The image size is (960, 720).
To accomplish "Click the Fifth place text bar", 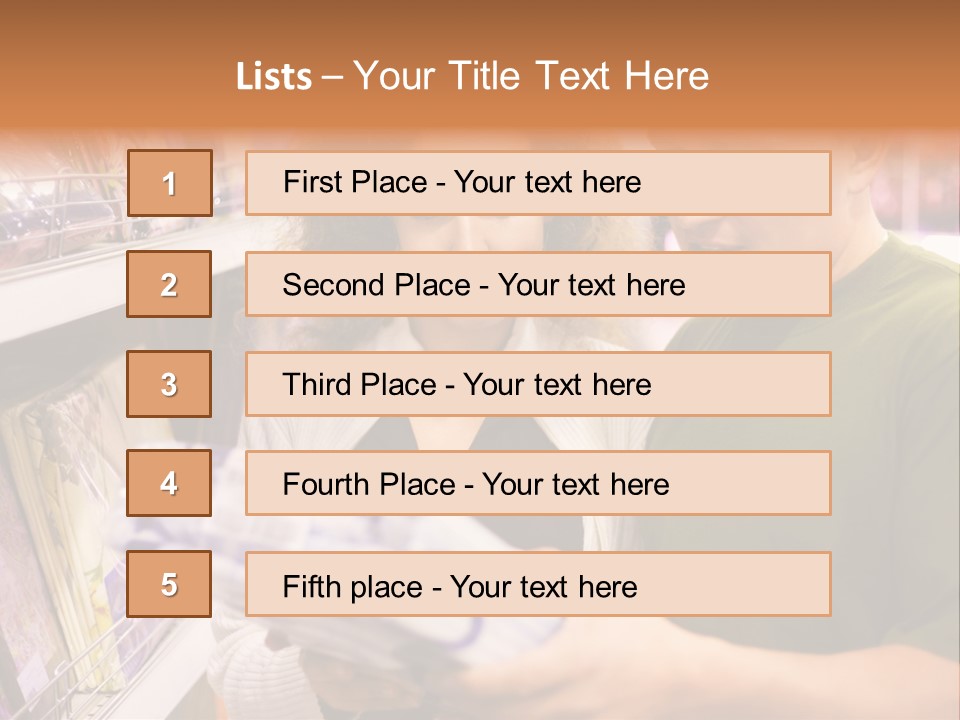I will pos(538,584).
